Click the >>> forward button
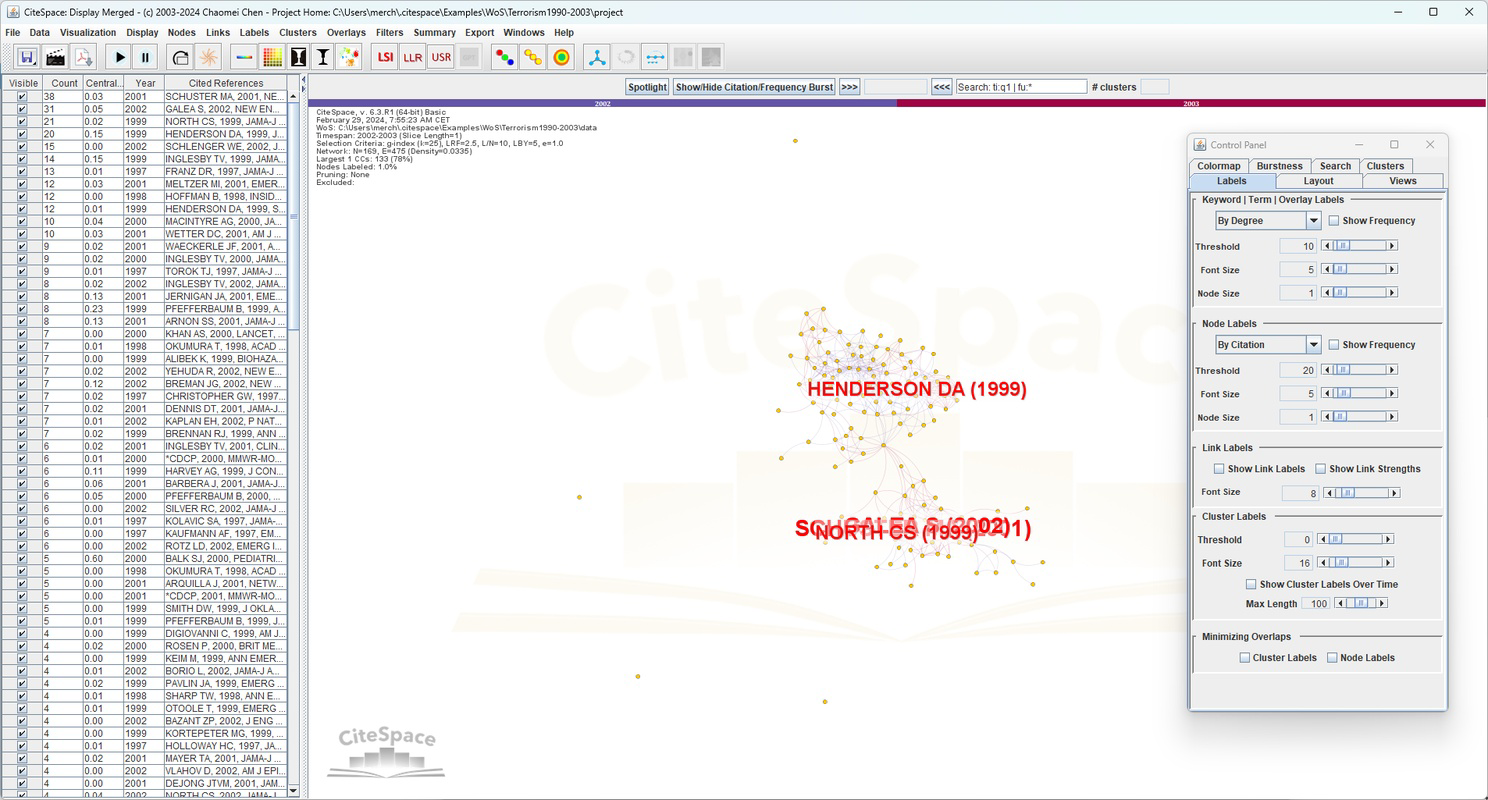The image size is (1488, 800). point(849,87)
